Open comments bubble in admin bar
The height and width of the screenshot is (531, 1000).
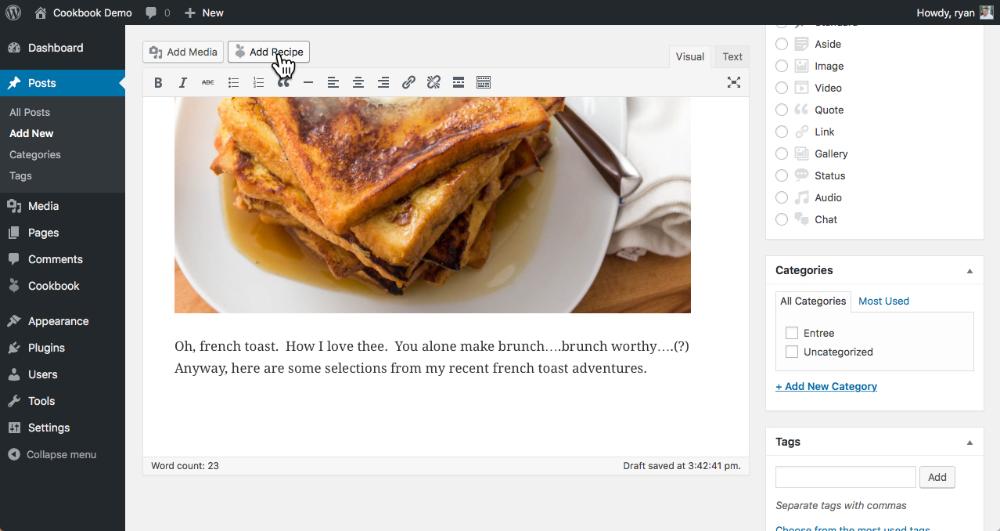point(158,12)
